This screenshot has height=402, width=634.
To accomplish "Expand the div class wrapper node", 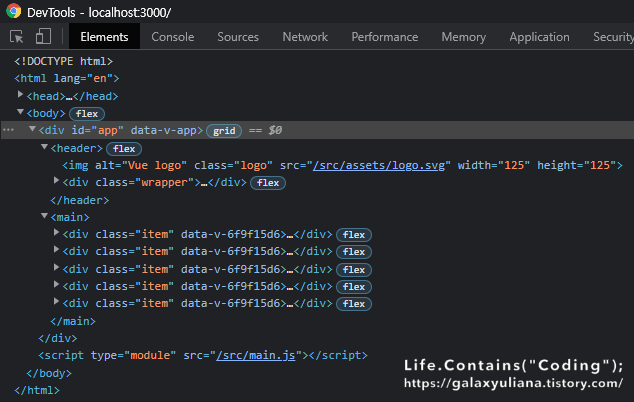I will pyautogui.click(x=57, y=180).
